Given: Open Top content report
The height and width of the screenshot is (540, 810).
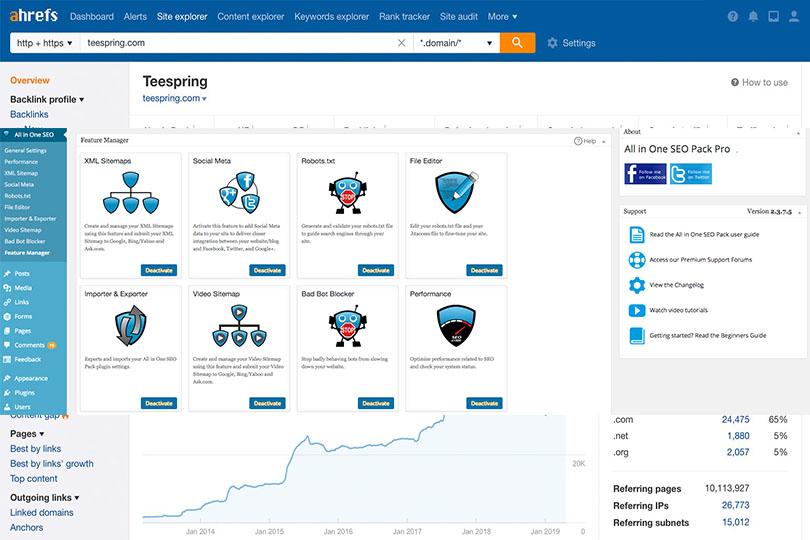Looking at the screenshot, I should click(34, 479).
